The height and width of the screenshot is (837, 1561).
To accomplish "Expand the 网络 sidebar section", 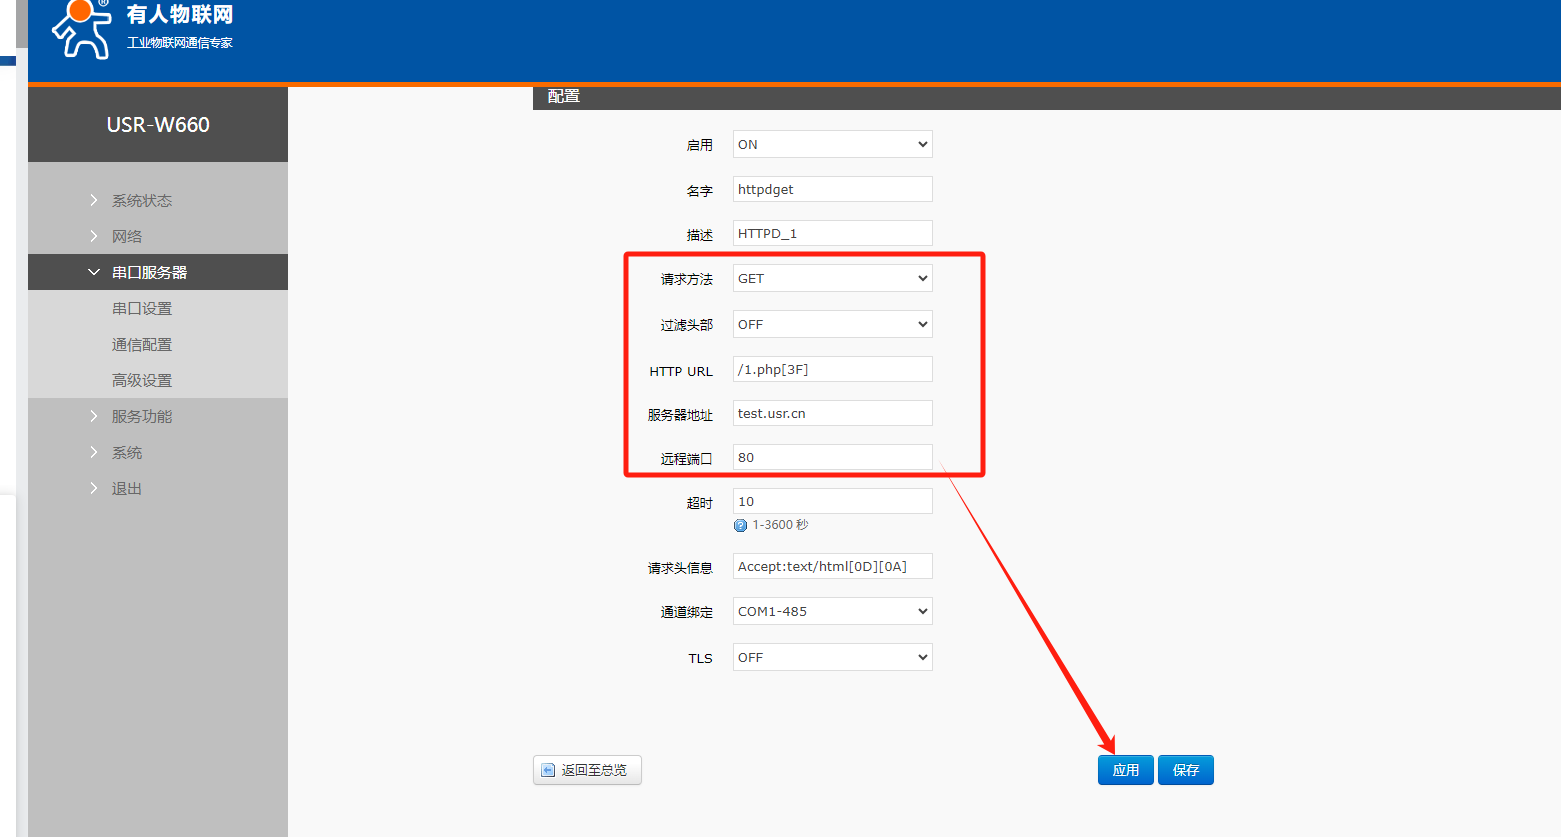I will 127,236.
